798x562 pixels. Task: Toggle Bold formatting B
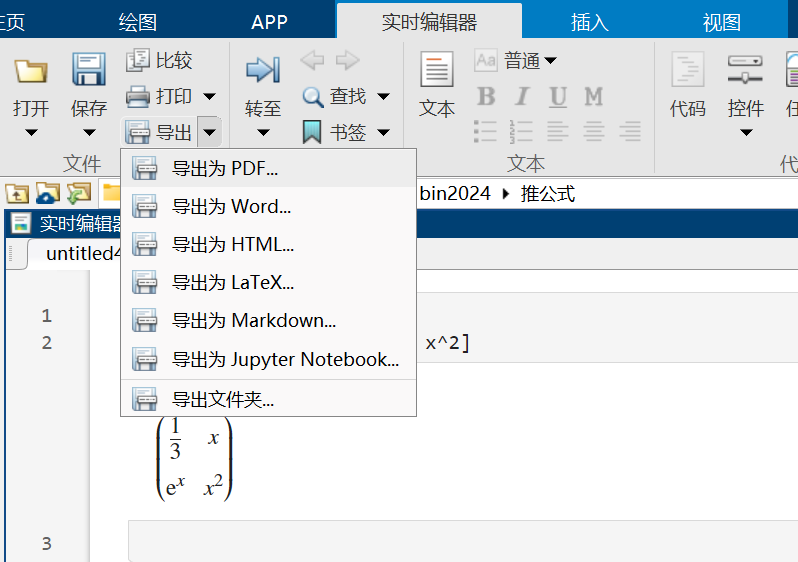tap(486, 96)
